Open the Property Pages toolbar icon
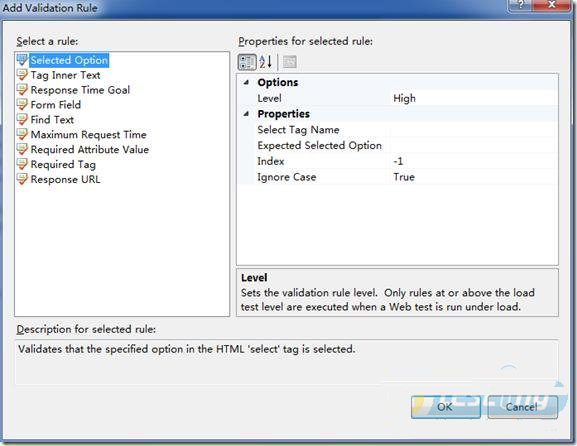577x446 pixels. click(x=290, y=62)
